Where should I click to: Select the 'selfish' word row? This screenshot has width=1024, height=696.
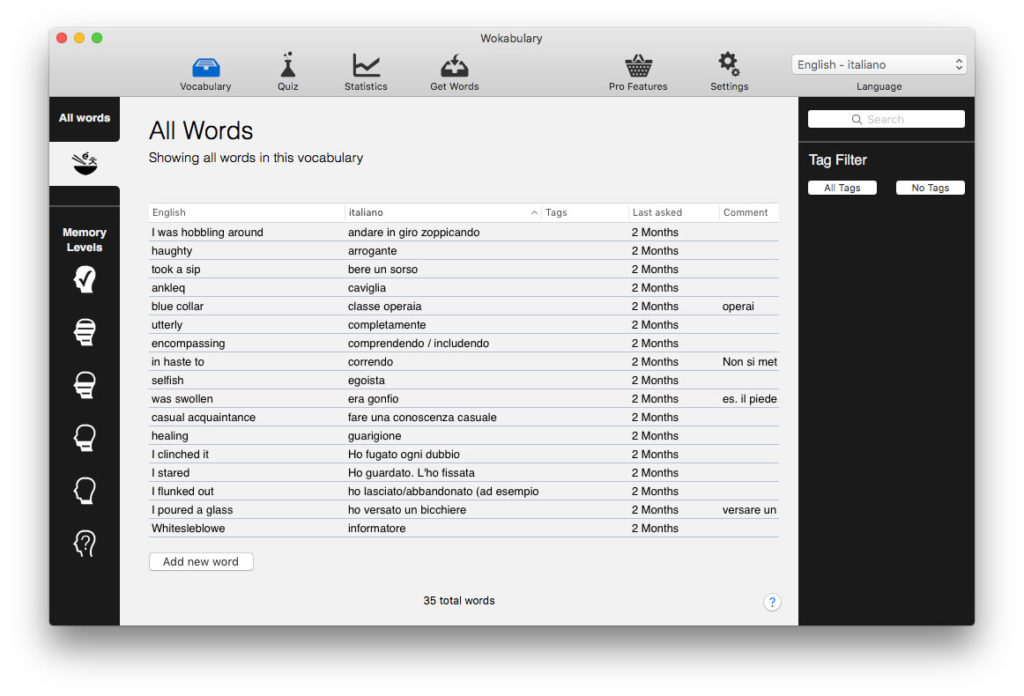(x=464, y=381)
